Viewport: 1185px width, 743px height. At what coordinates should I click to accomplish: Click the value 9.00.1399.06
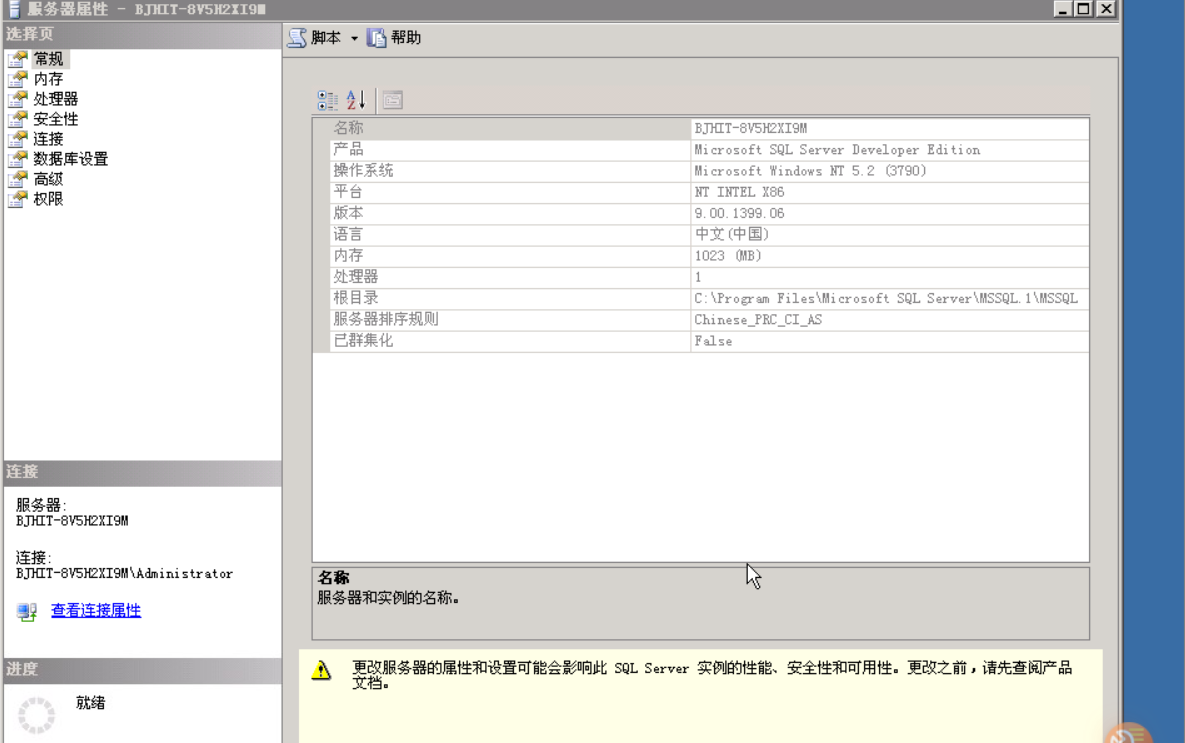(739, 213)
